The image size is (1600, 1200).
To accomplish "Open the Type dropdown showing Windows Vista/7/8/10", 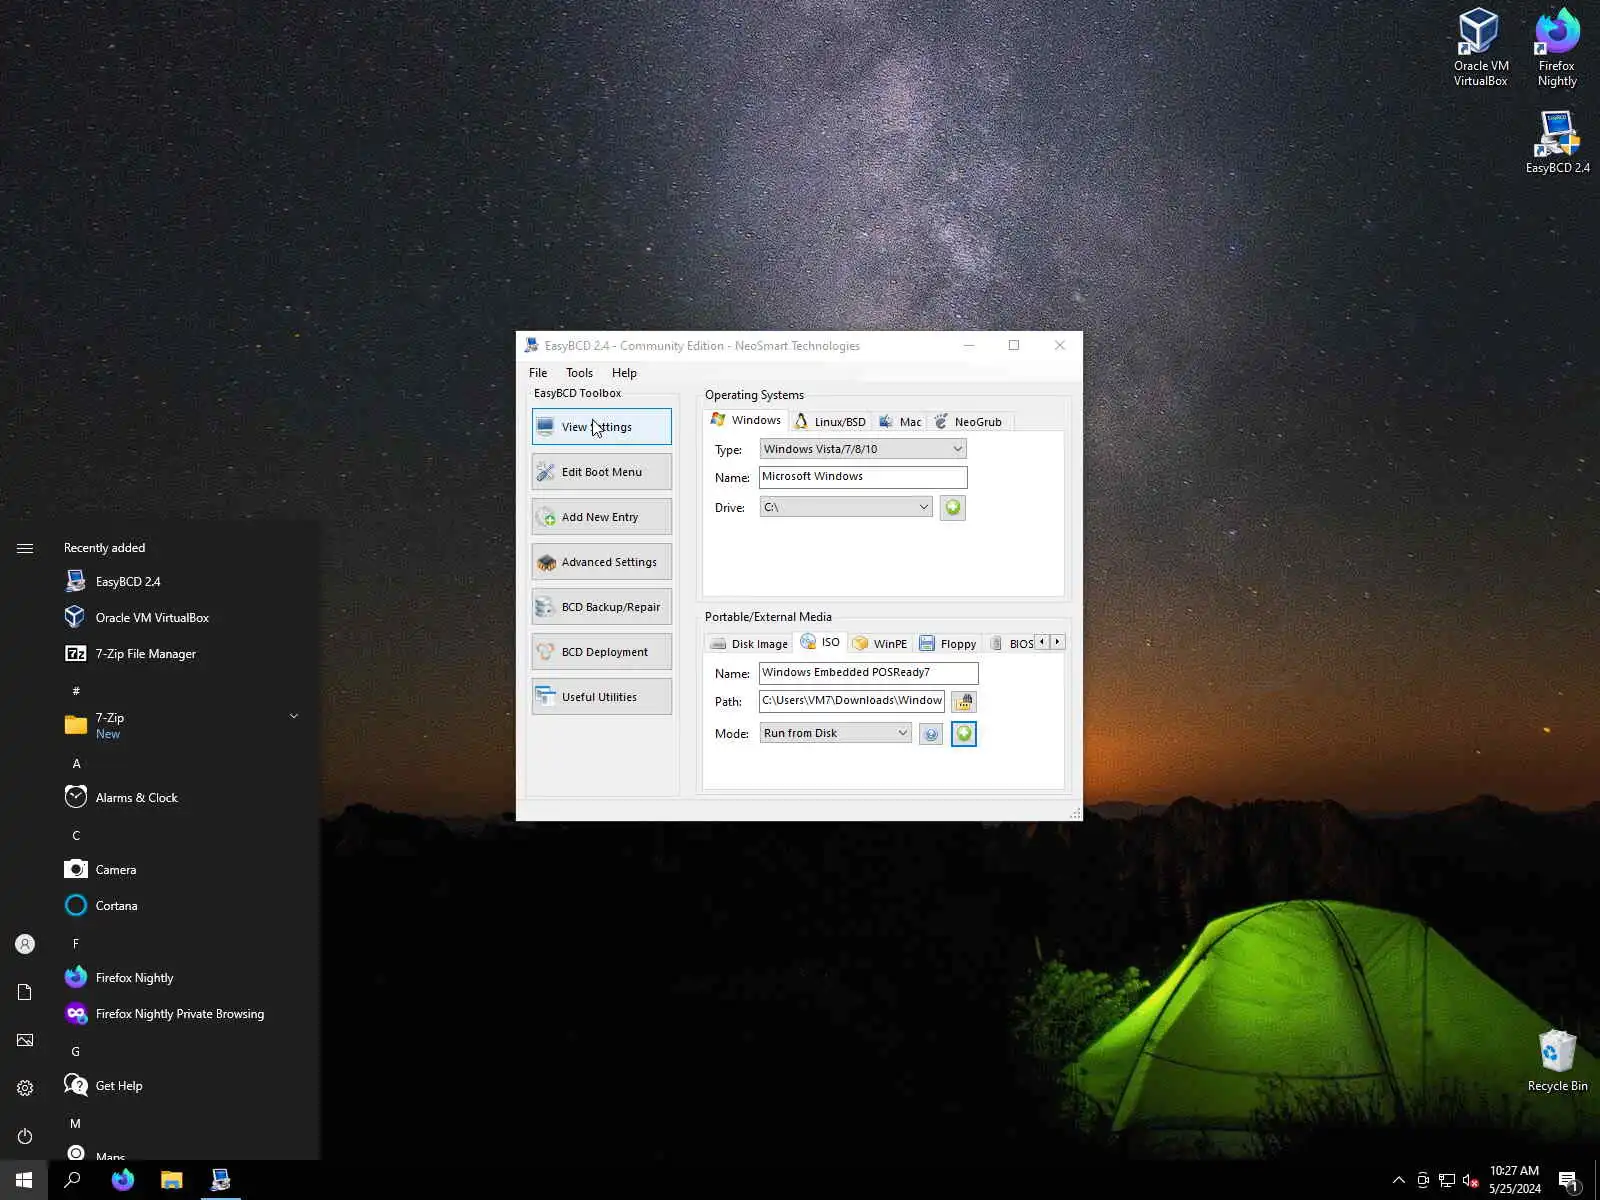I will tap(863, 449).
